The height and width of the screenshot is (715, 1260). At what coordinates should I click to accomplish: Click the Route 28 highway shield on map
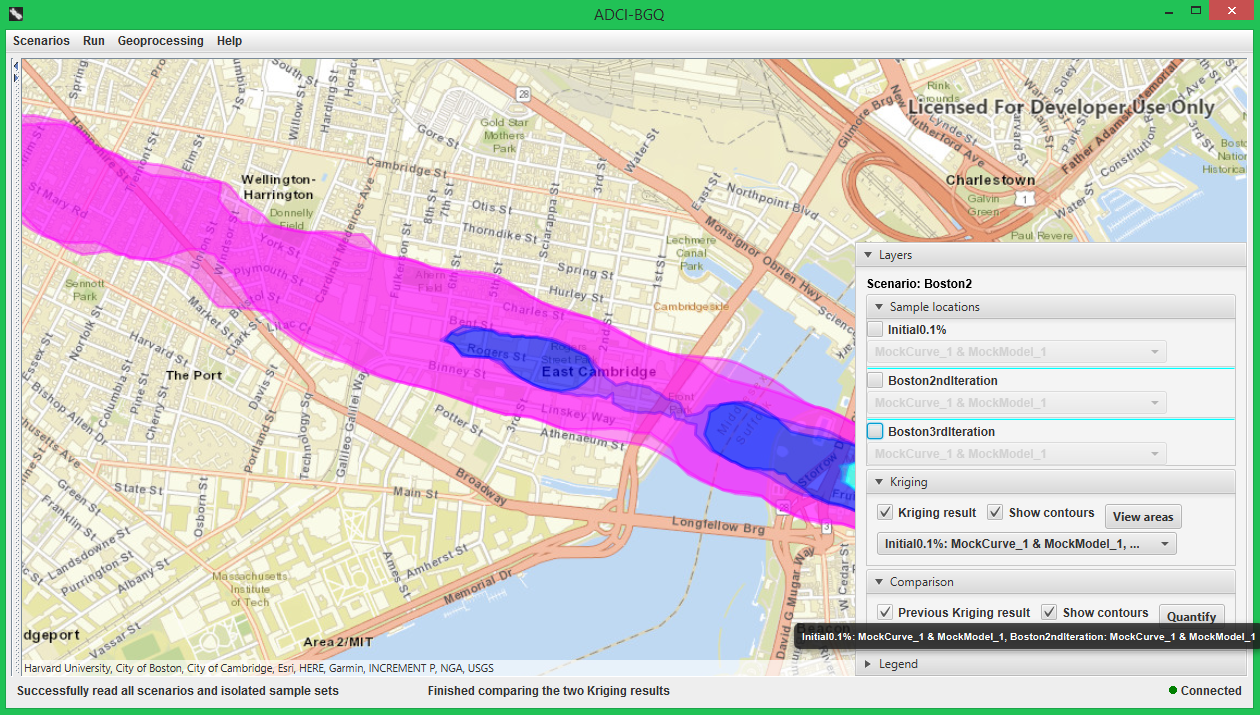click(524, 93)
